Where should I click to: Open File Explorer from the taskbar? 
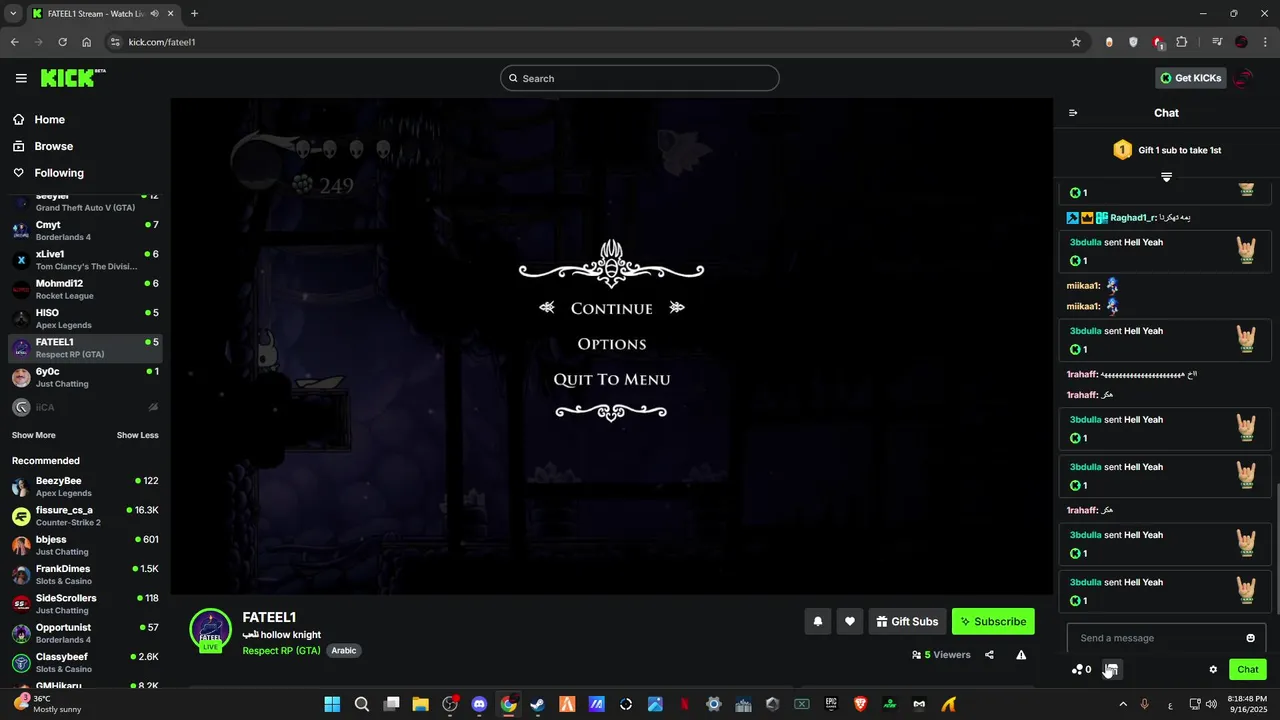coord(420,704)
